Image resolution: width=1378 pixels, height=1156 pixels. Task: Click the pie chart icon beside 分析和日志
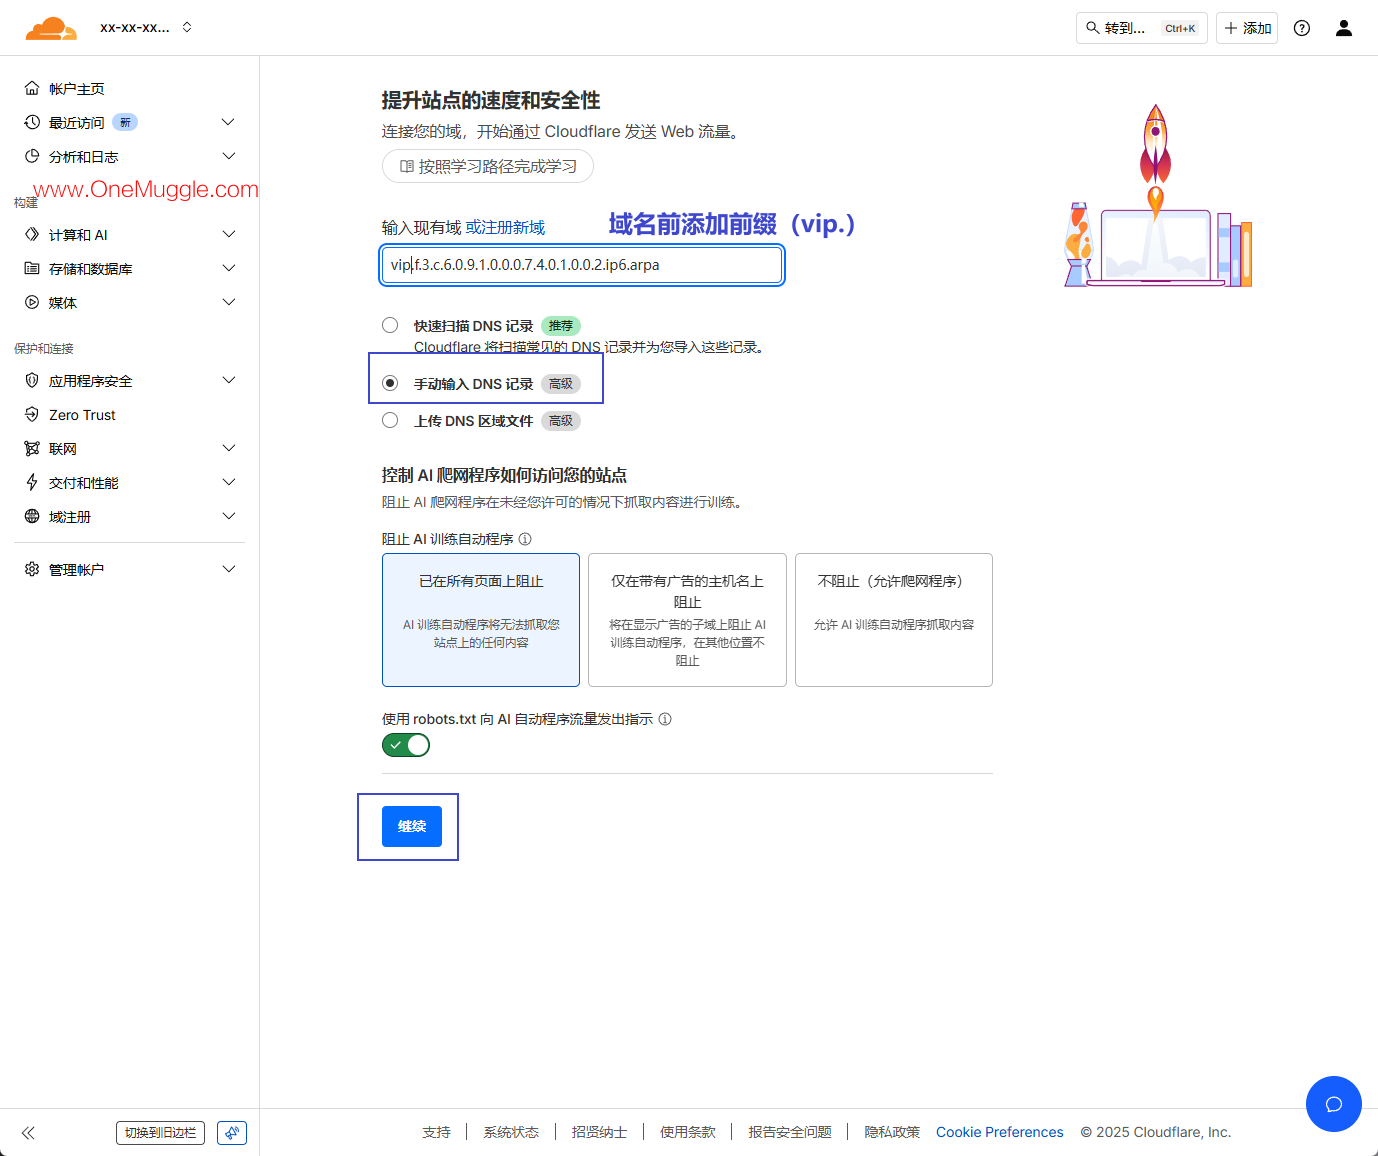[x=32, y=156]
